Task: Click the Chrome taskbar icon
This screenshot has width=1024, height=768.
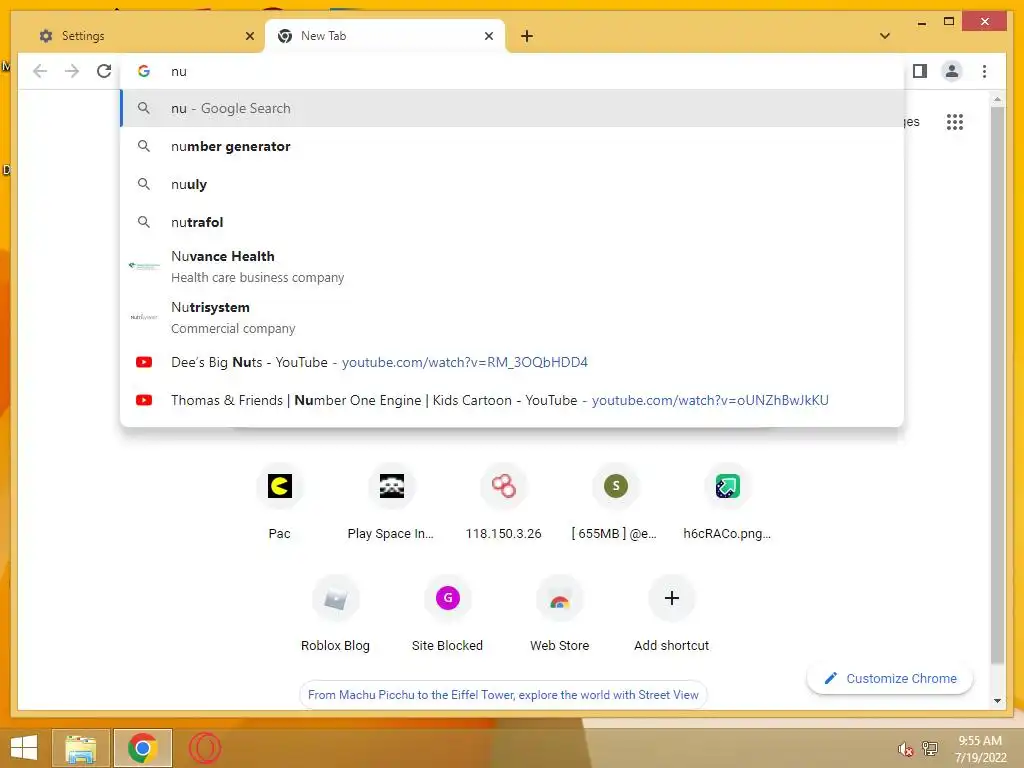Action: pyautogui.click(x=142, y=748)
